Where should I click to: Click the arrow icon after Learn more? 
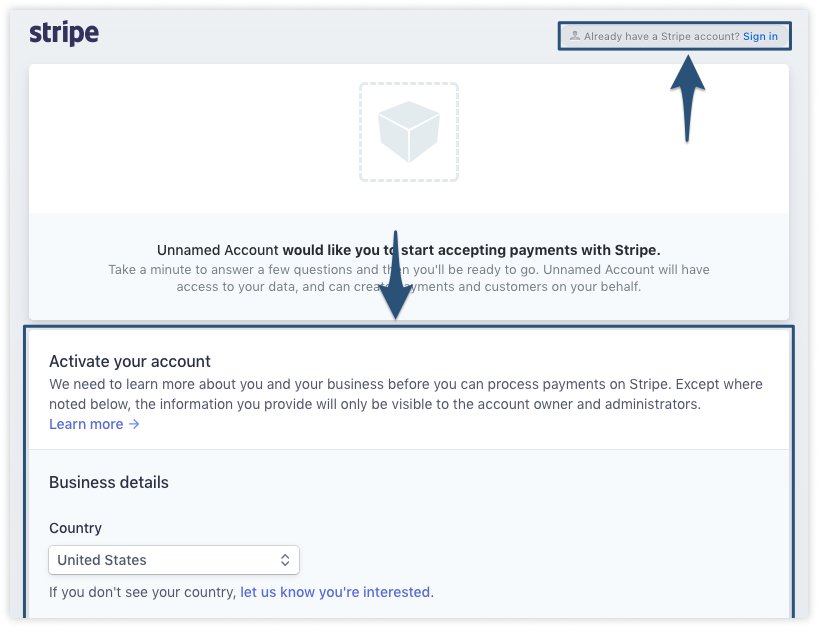pos(134,425)
